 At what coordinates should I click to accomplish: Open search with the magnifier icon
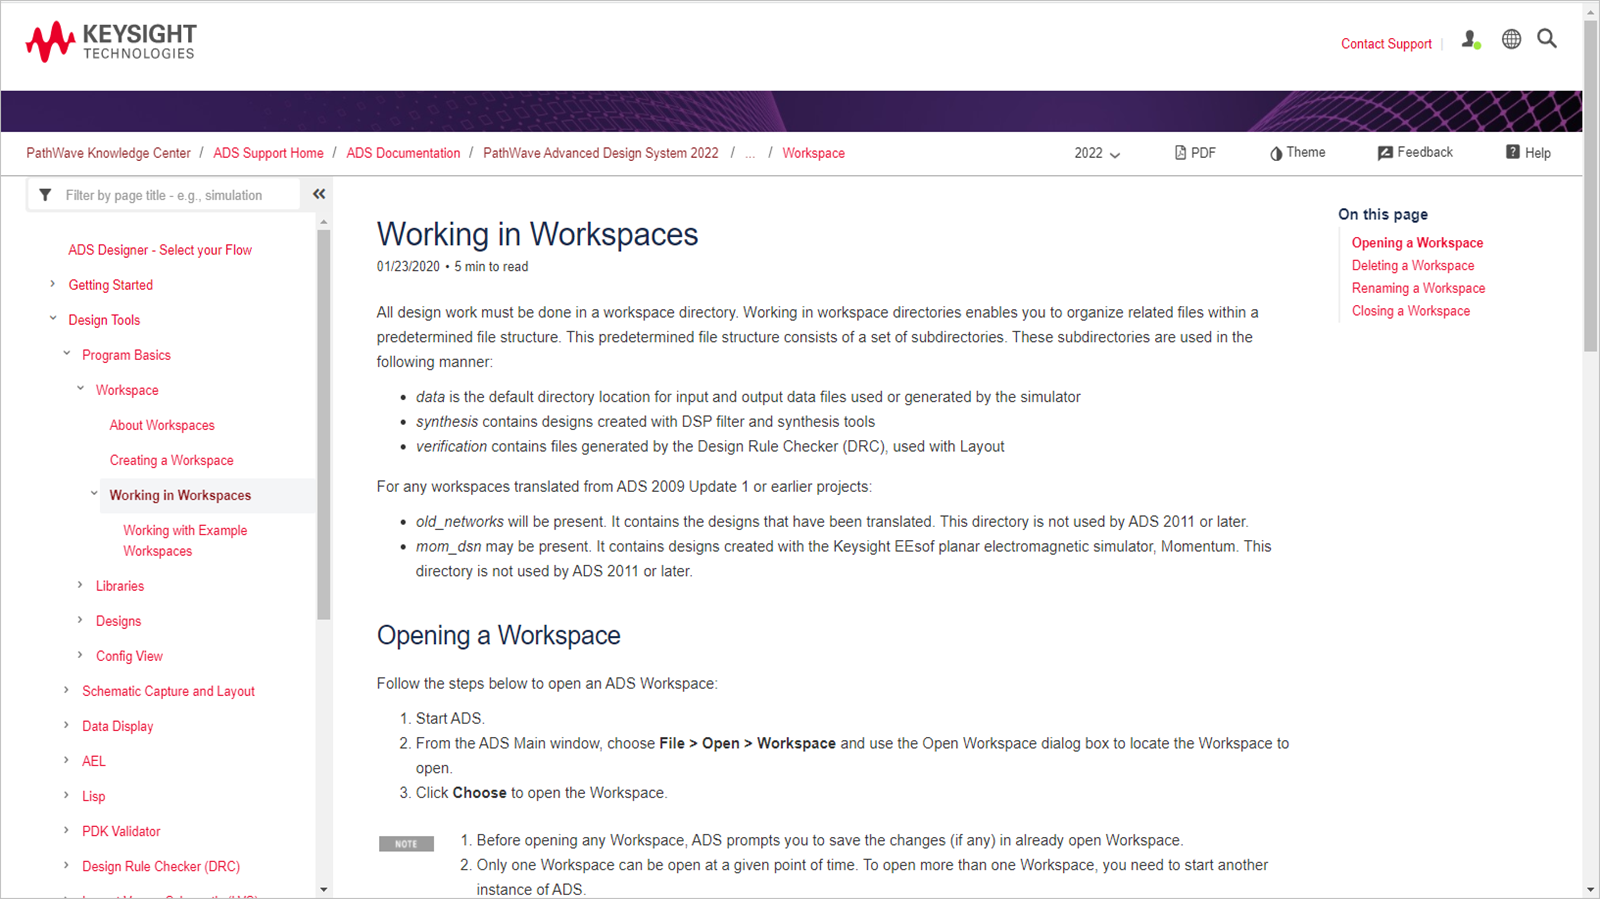click(x=1547, y=39)
